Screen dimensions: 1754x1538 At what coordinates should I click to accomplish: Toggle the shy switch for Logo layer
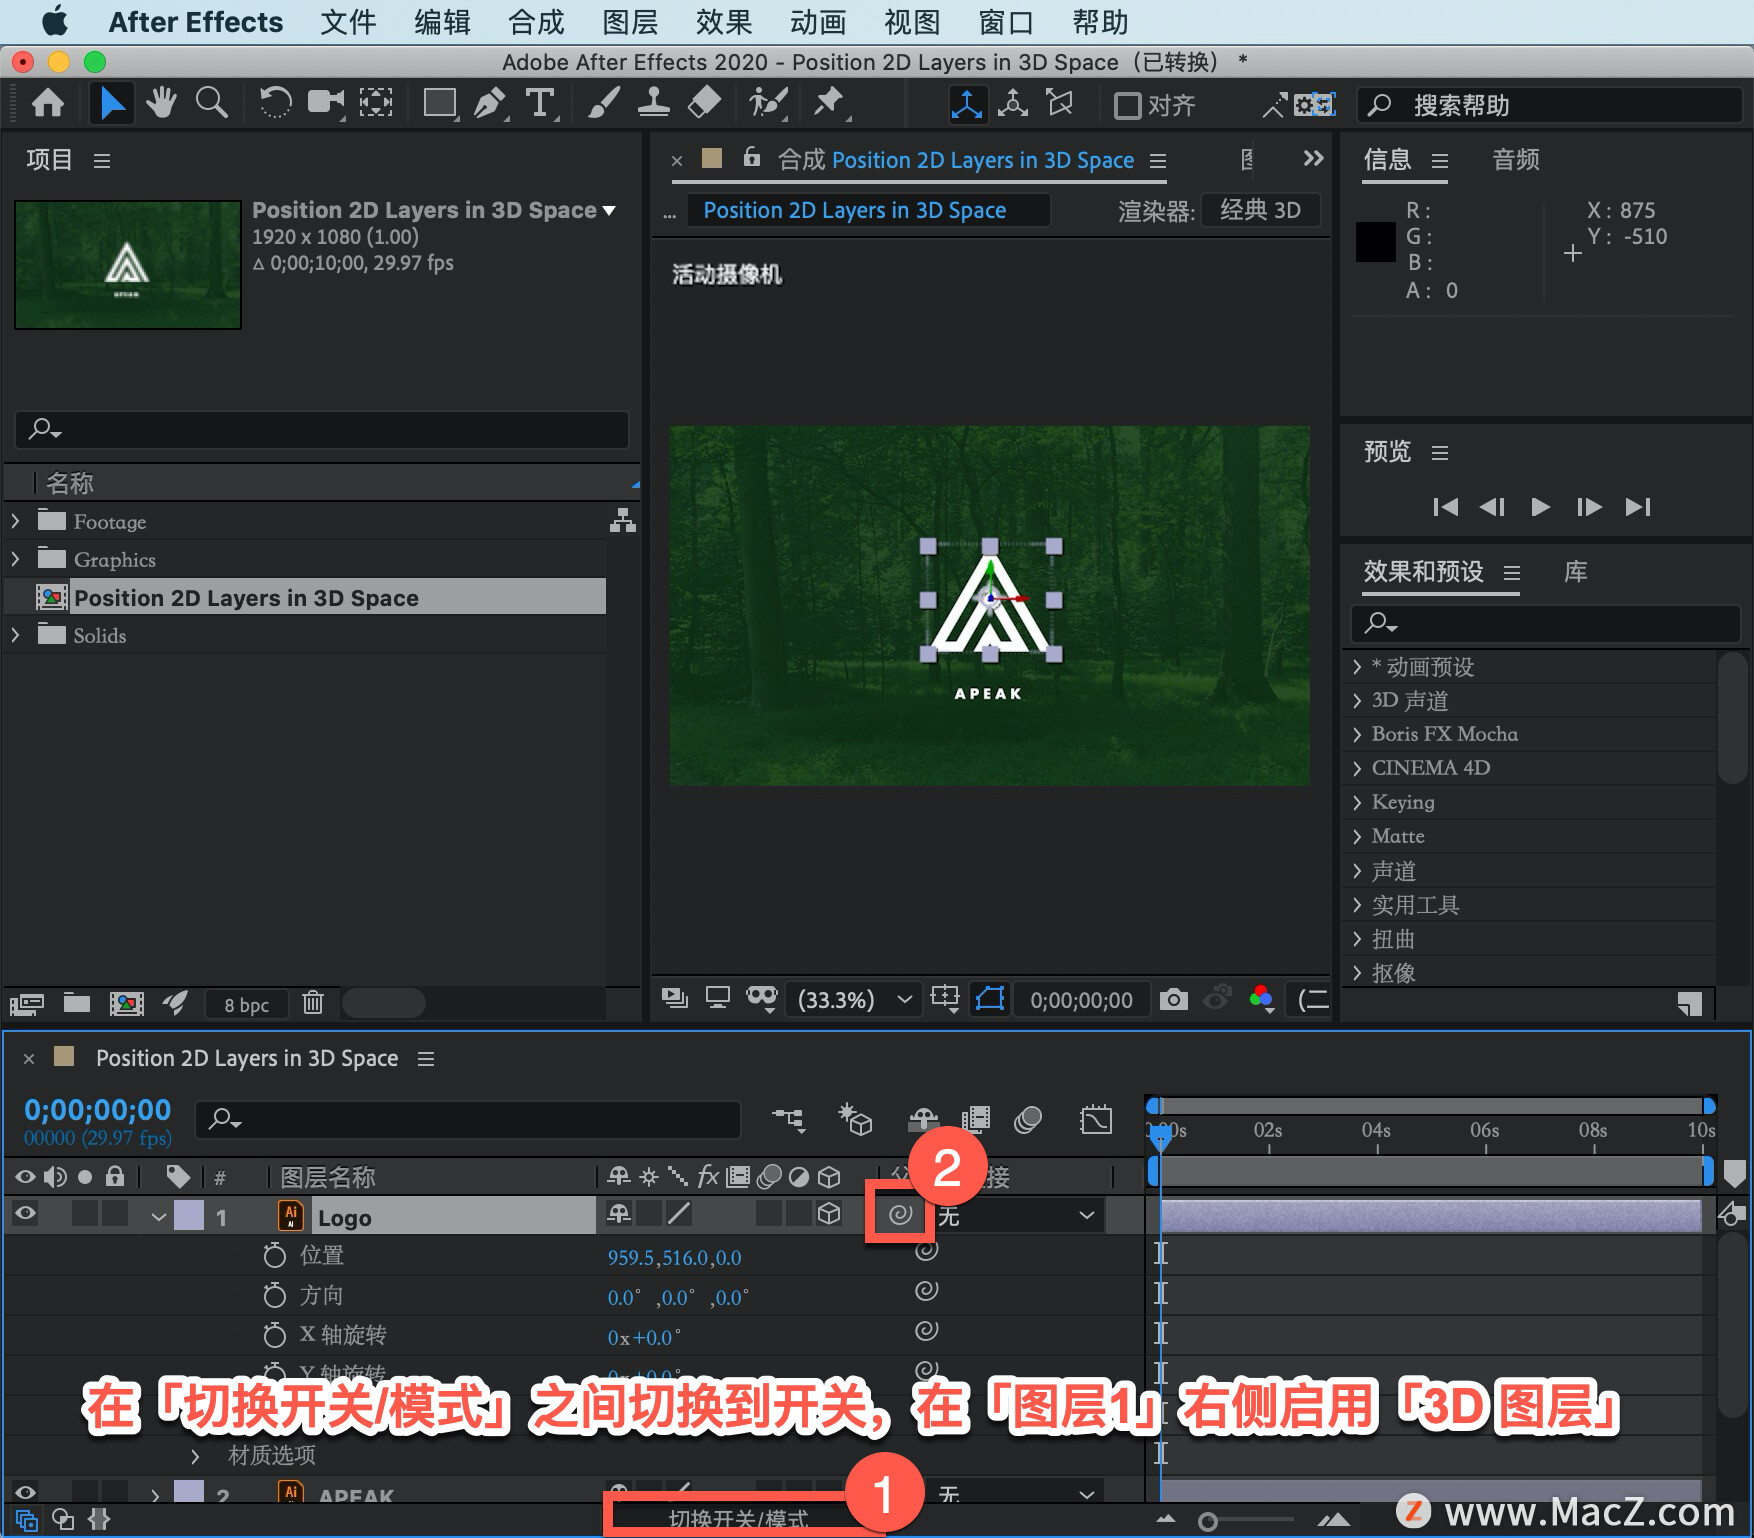click(619, 1213)
